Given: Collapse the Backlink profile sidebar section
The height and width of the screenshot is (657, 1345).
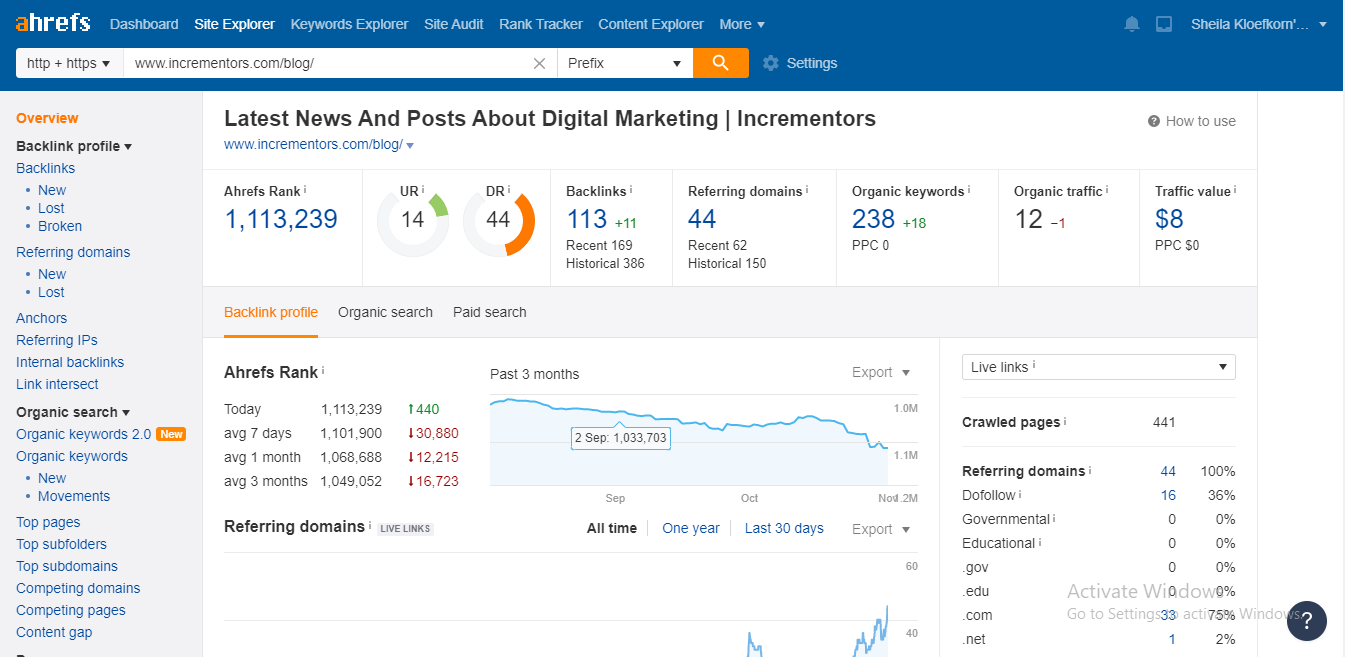Looking at the screenshot, I should 74,146.
